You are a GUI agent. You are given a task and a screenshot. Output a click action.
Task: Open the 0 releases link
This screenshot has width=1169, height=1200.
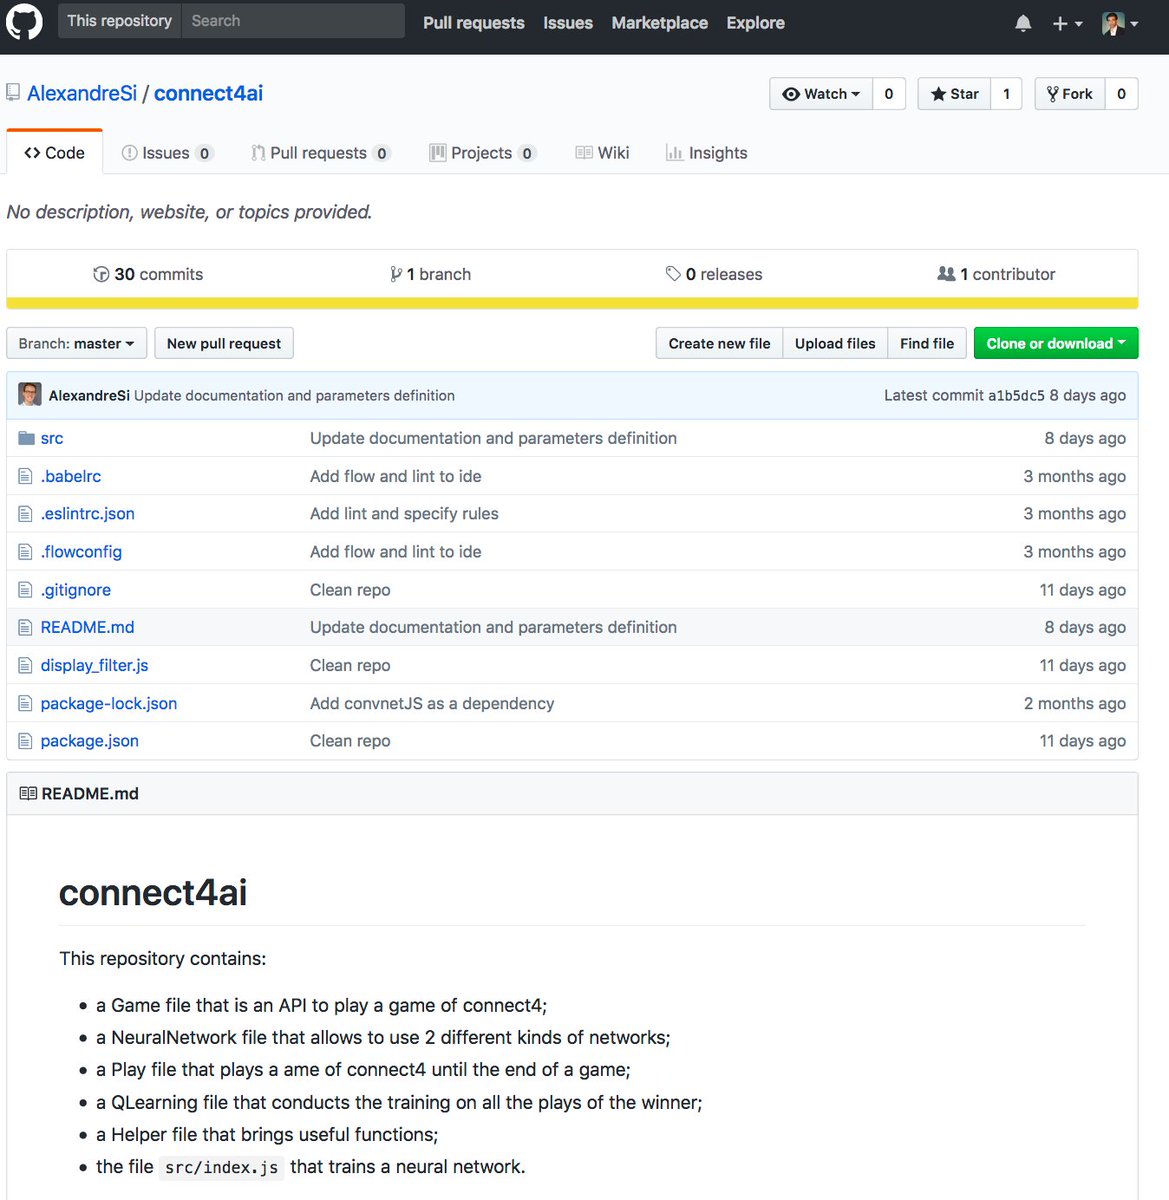714,274
